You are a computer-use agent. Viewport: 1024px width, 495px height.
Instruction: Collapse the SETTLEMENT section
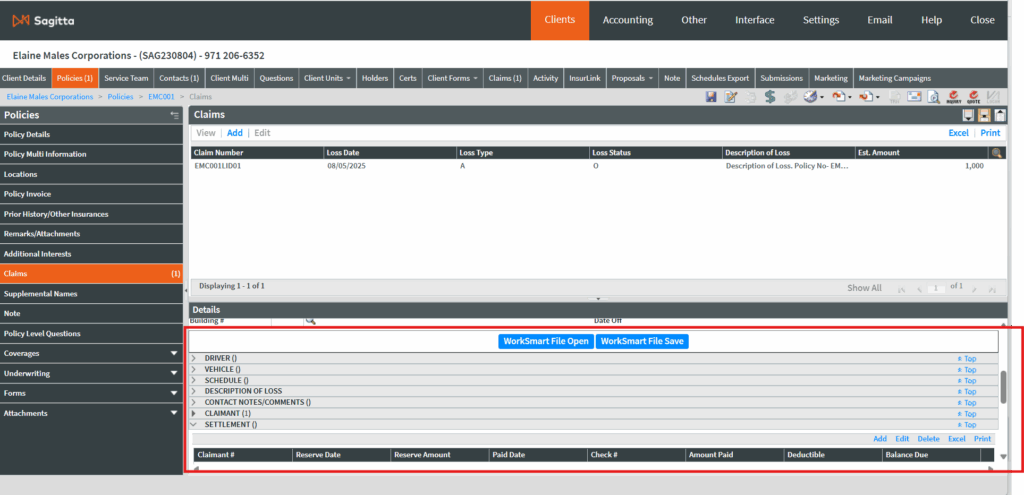(194, 425)
